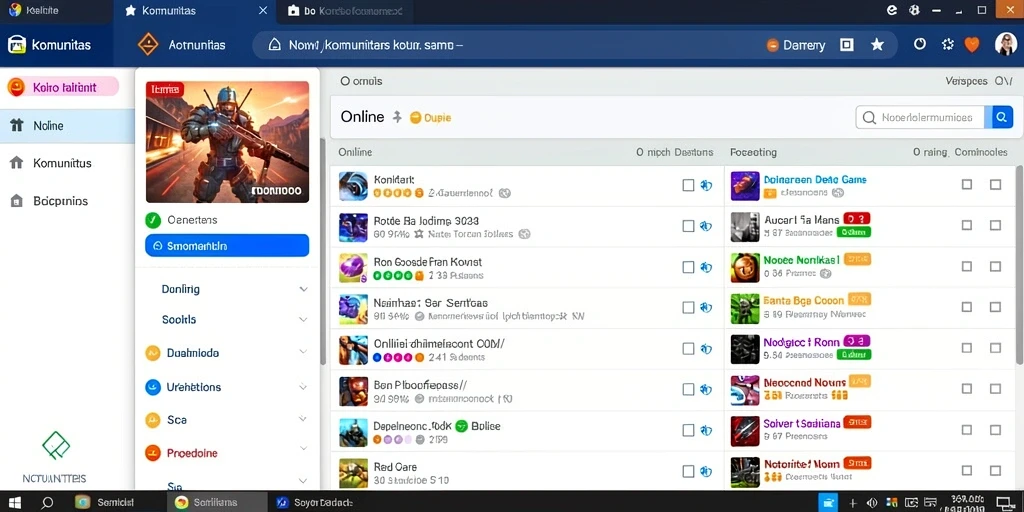Click the pin icon next to Online heading
The width and height of the screenshot is (1024, 512).
396,117
